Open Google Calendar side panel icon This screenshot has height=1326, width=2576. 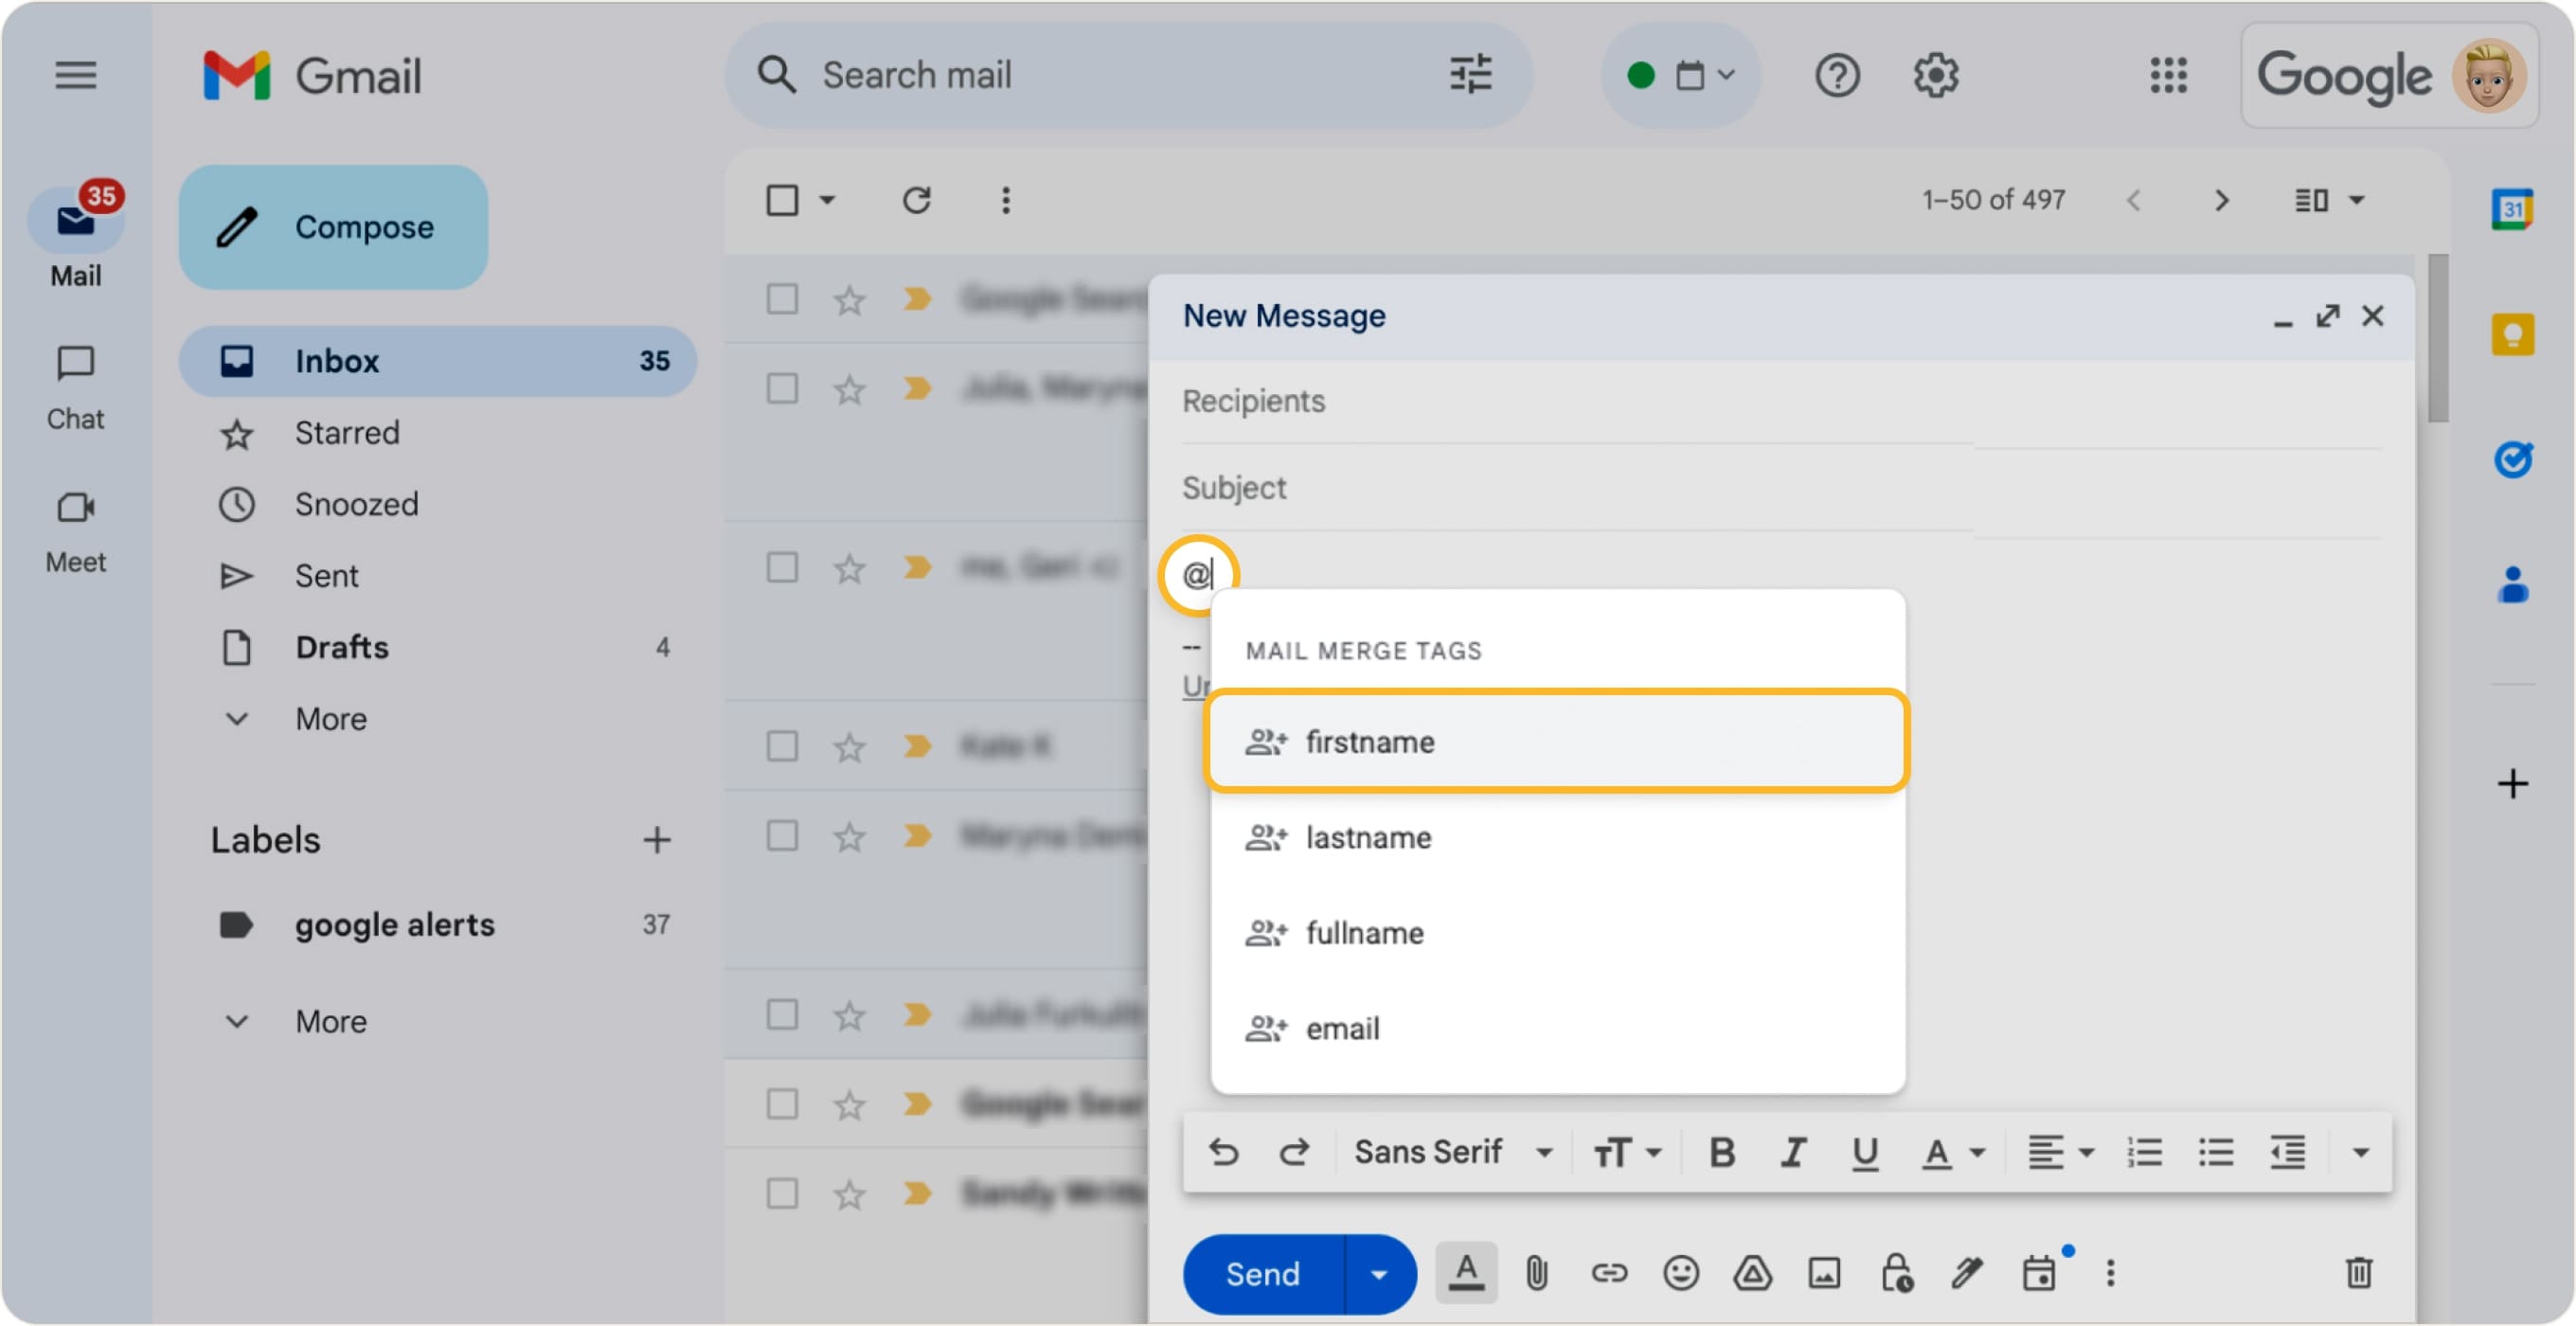pos(2511,209)
